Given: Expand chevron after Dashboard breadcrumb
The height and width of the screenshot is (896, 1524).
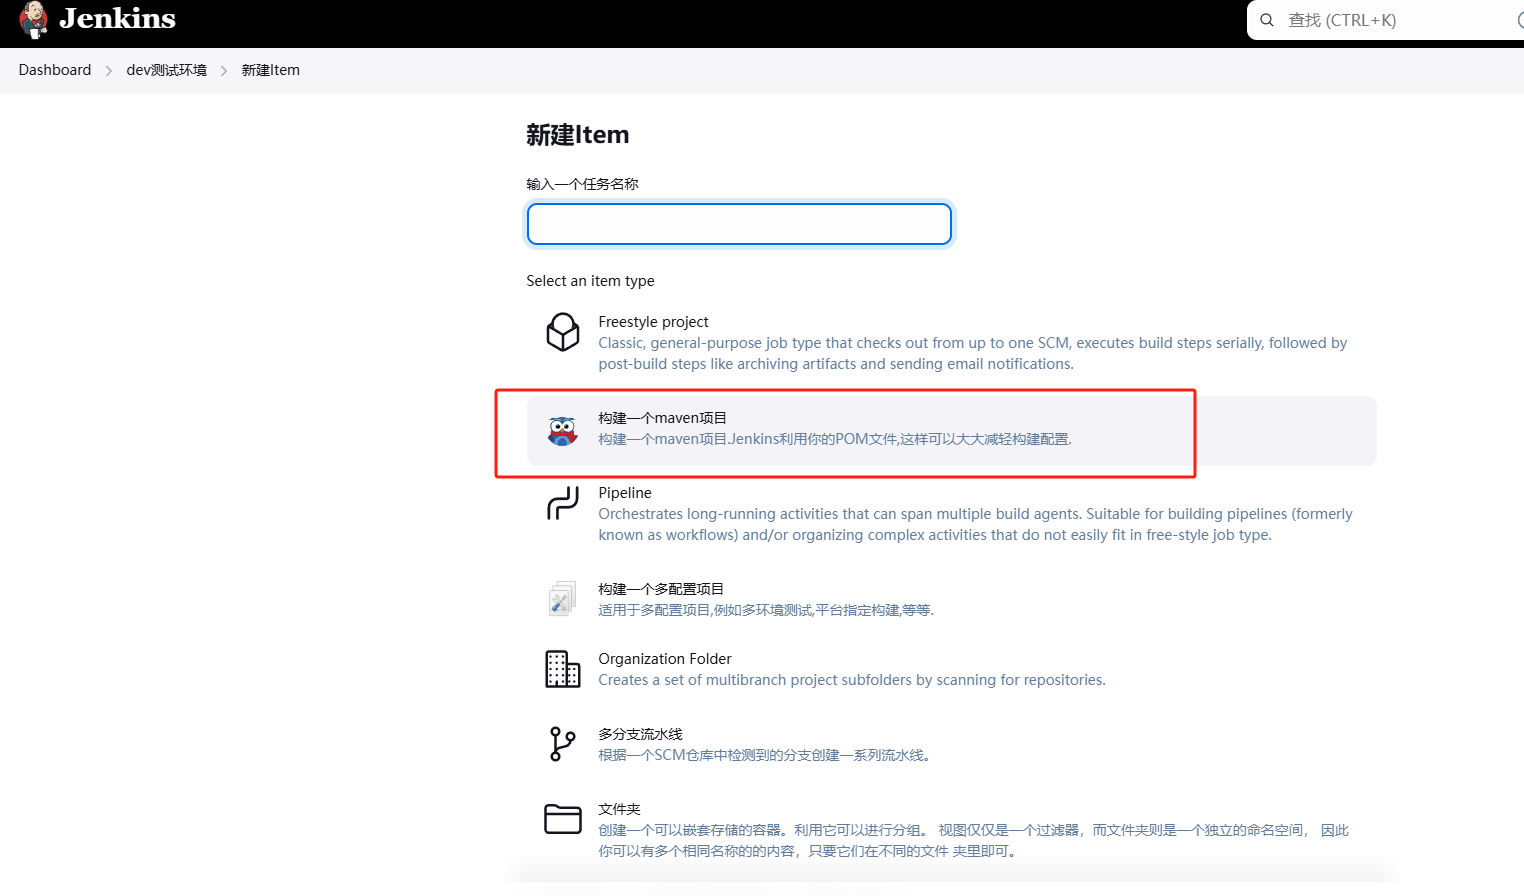Looking at the screenshot, I should click(109, 71).
